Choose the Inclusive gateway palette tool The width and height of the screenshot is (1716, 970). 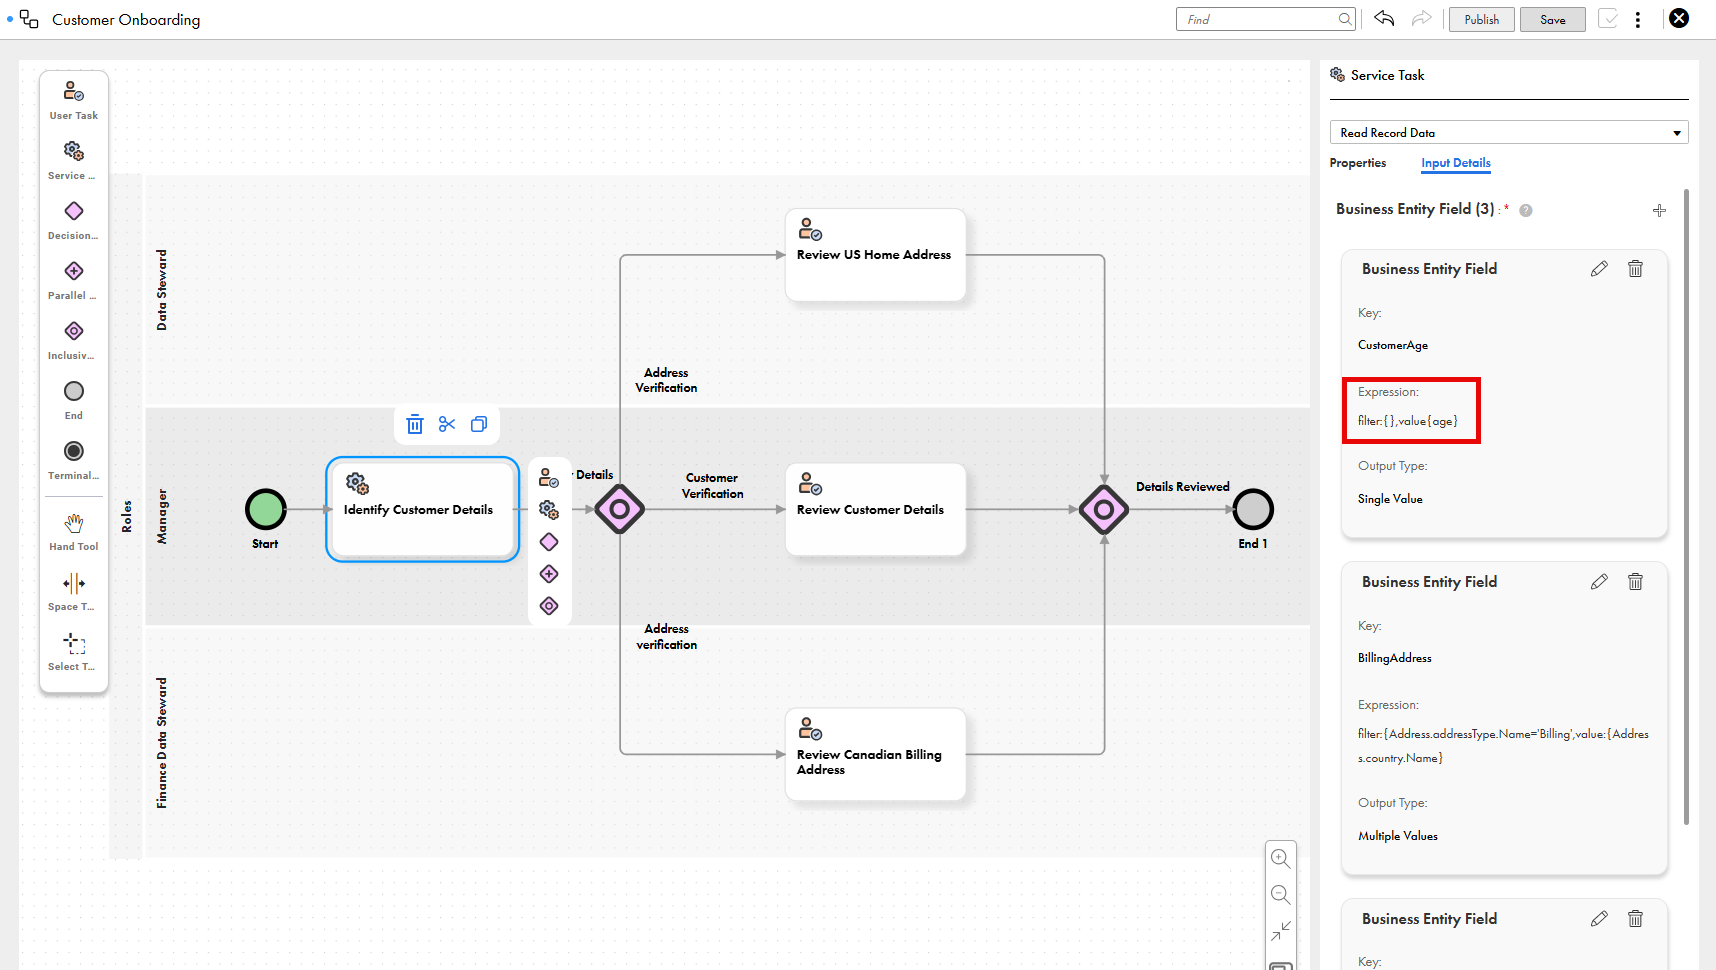click(x=74, y=341)
